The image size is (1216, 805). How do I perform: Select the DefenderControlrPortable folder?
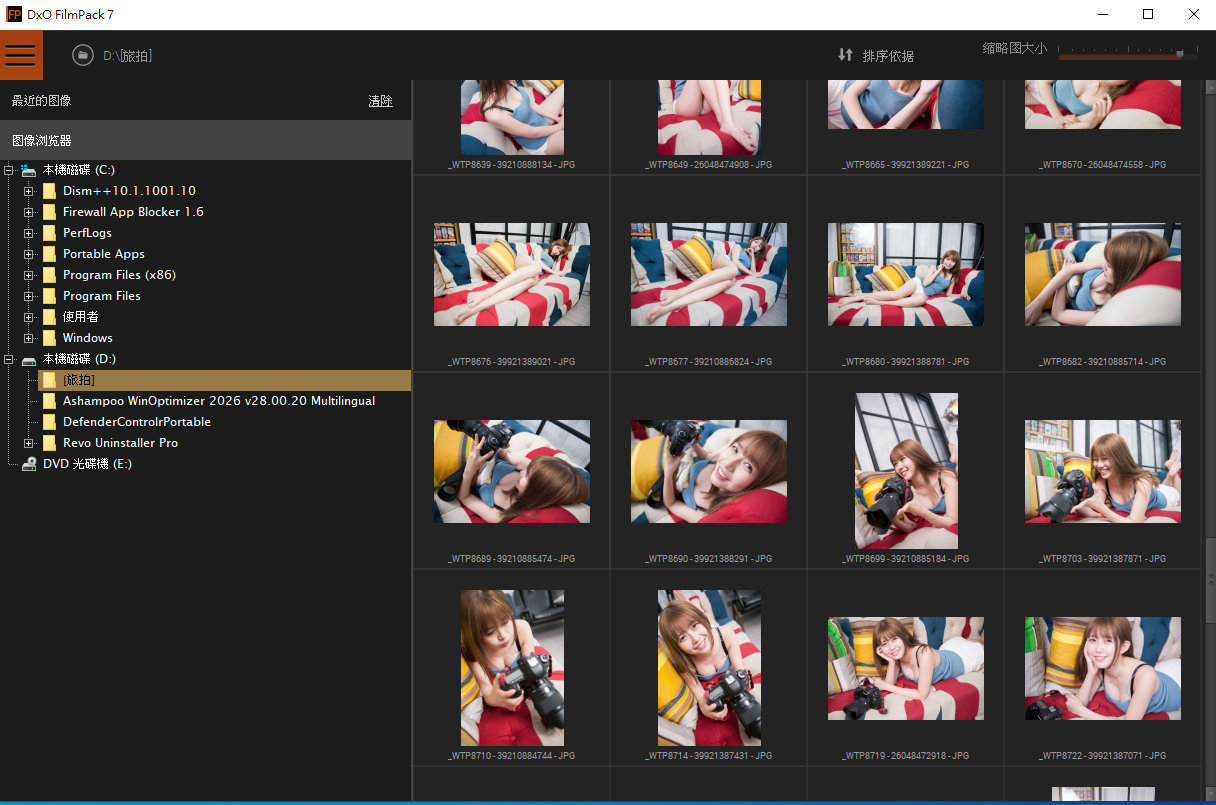[136, 422]
